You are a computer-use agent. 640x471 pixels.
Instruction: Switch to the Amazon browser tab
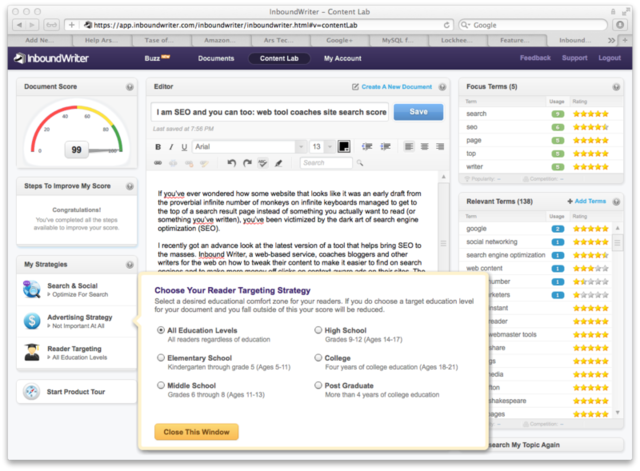coord(220,40)
